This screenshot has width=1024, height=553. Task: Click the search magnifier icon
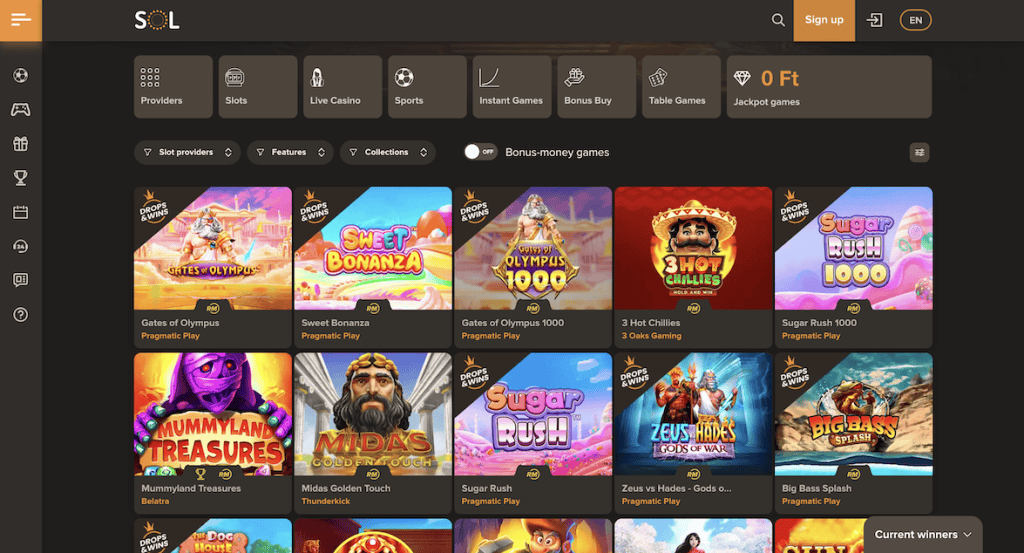point(778,20)
